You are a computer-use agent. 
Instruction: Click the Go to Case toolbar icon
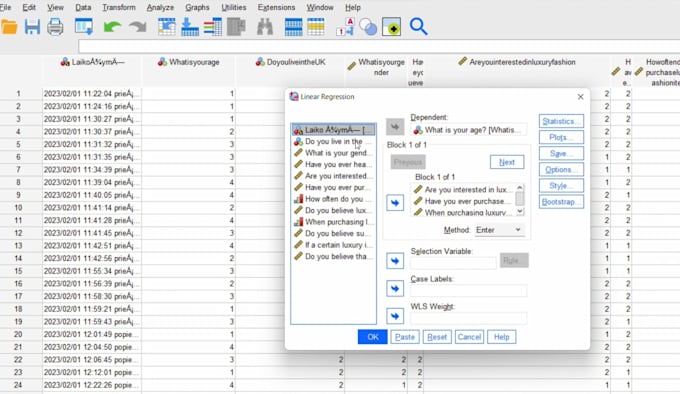[166, 27]
